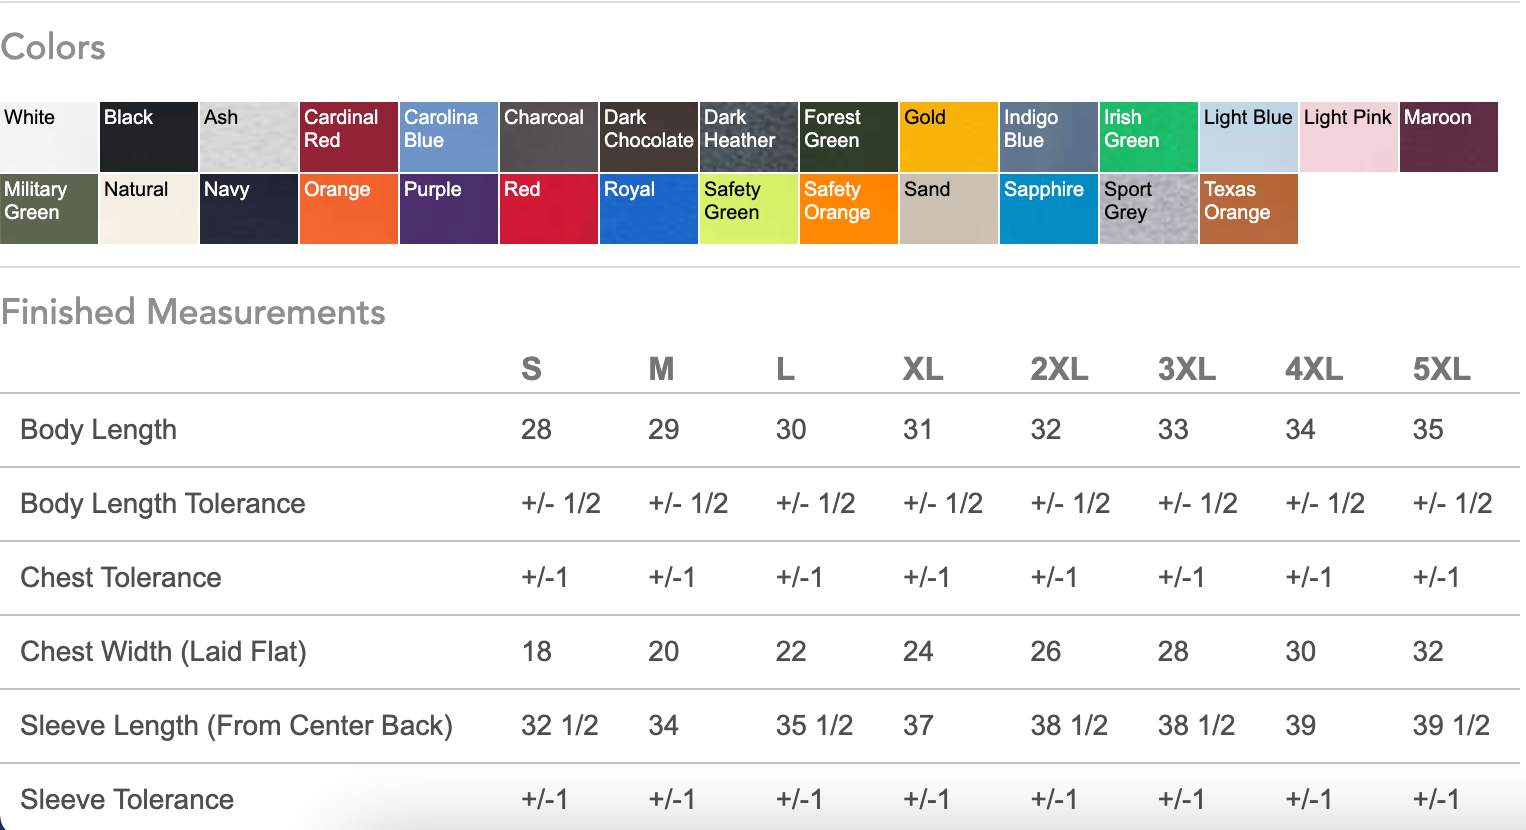Screen dimensions: 1526x830
Task: Click the Finished Measurements heading
Action: pos(193,312)
